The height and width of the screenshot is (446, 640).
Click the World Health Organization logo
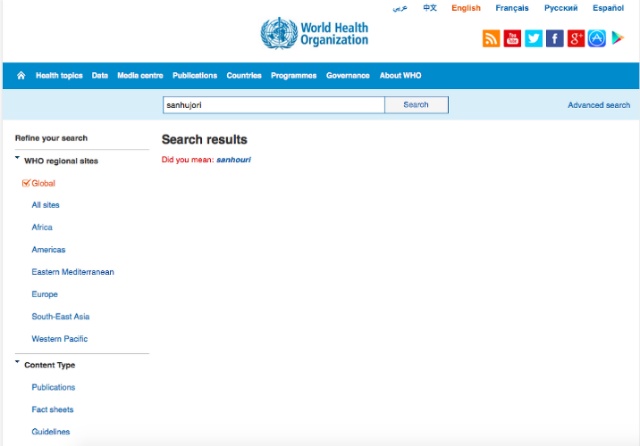[314, 34]
